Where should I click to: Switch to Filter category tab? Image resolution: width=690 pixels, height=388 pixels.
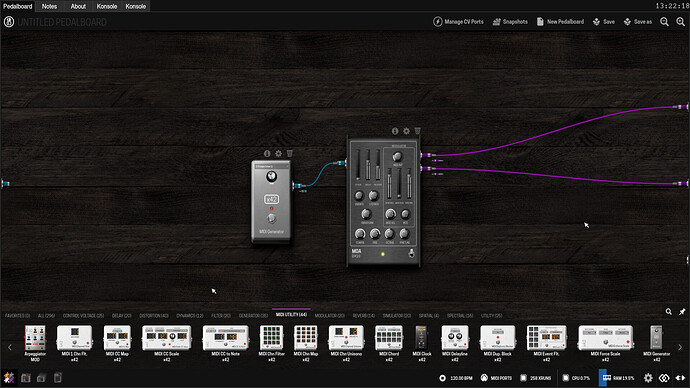221,315
